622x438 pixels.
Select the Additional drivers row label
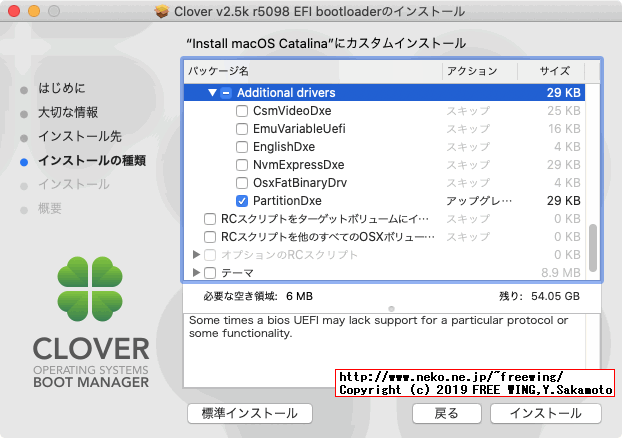tap(286, 93)
